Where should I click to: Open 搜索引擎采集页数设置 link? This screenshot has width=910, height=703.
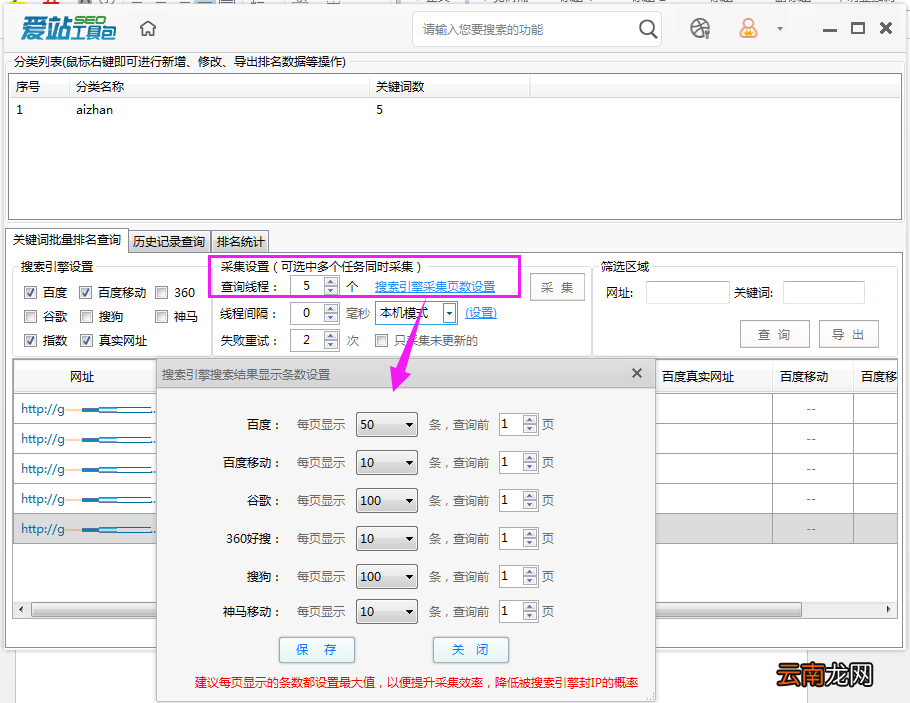pos(435,287)
